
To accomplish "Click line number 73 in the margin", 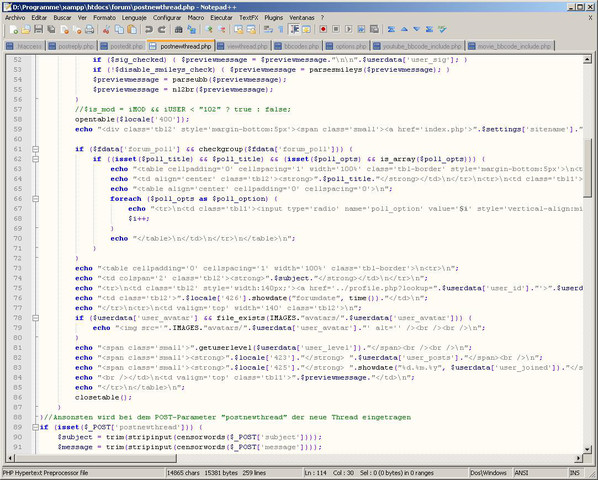I will (x=18, y=268).
